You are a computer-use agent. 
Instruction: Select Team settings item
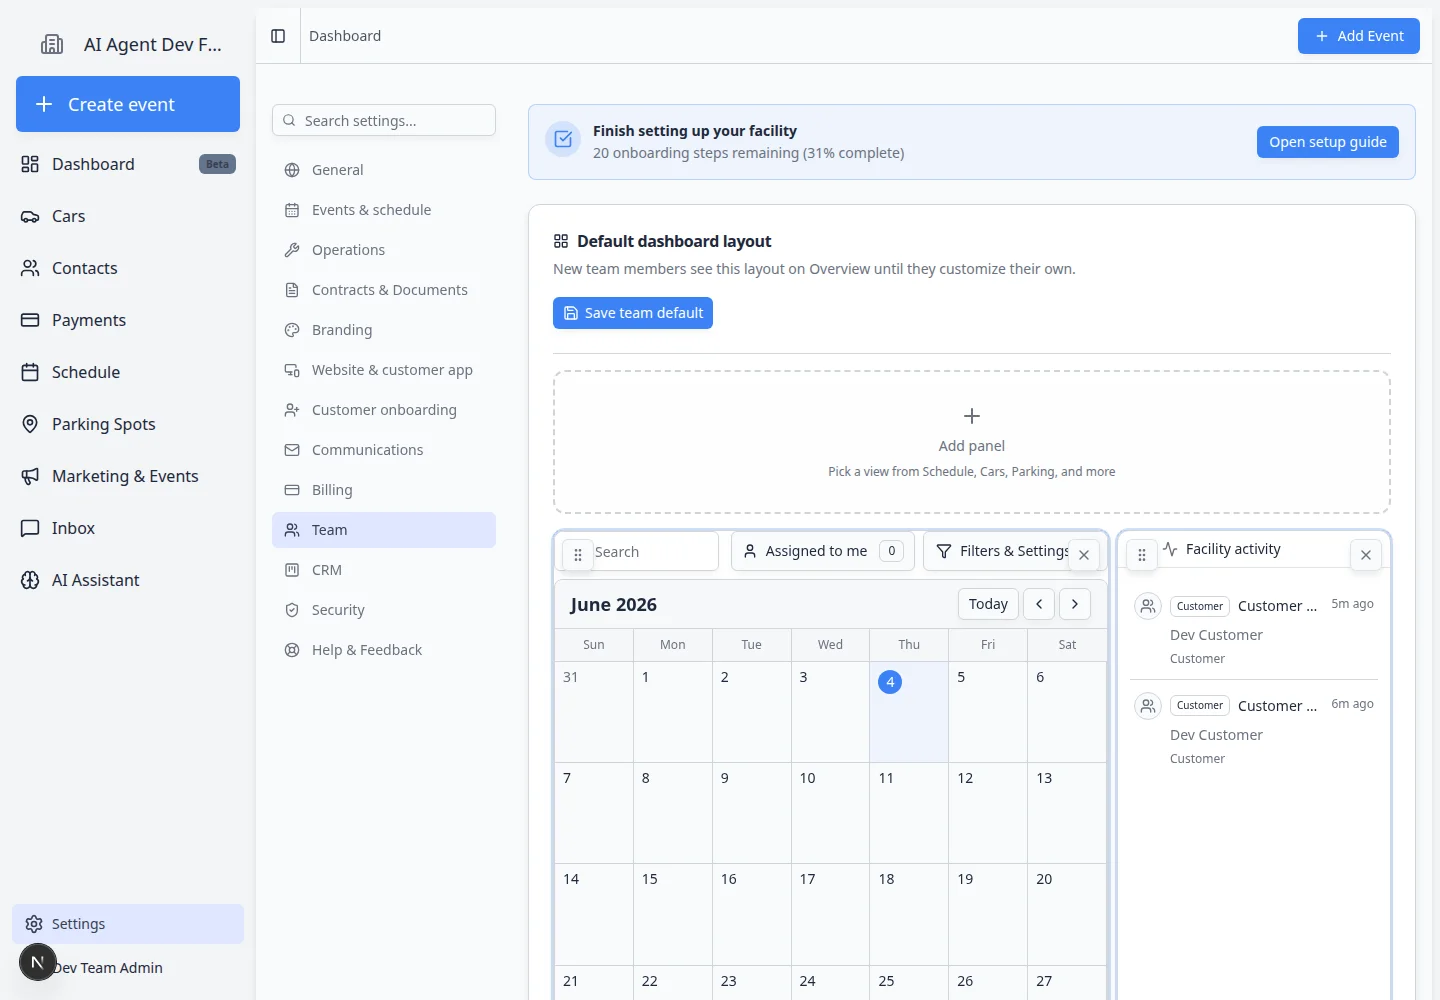(384, 530)
